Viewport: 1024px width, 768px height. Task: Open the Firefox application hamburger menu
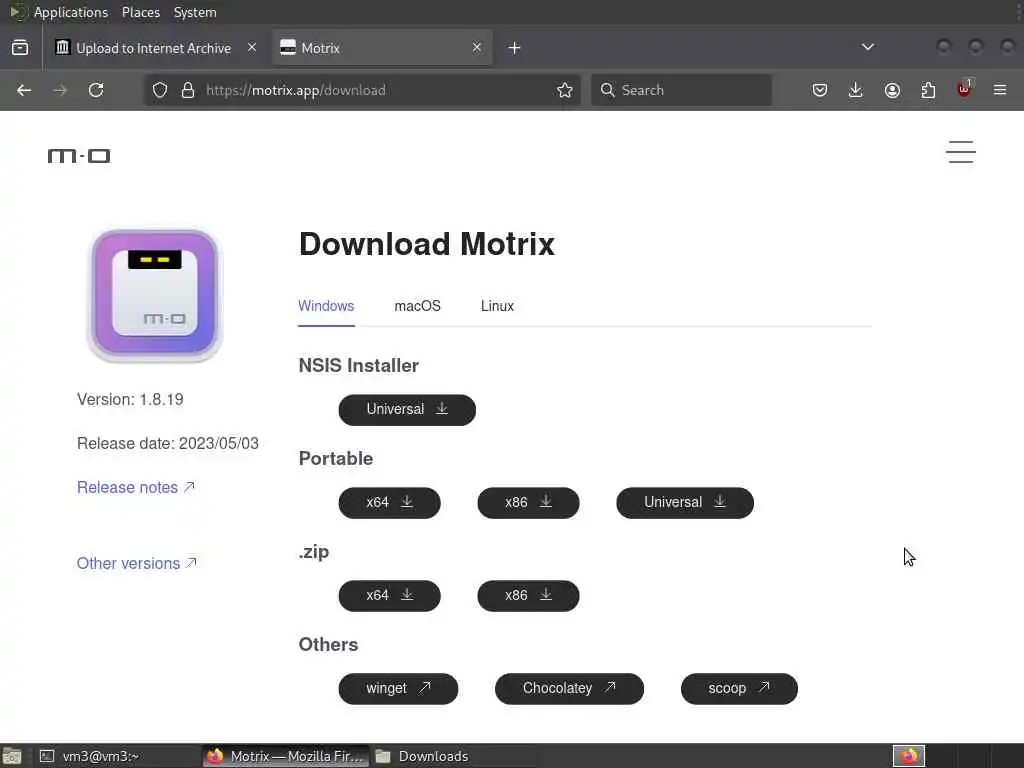[x=1000, y=90]
